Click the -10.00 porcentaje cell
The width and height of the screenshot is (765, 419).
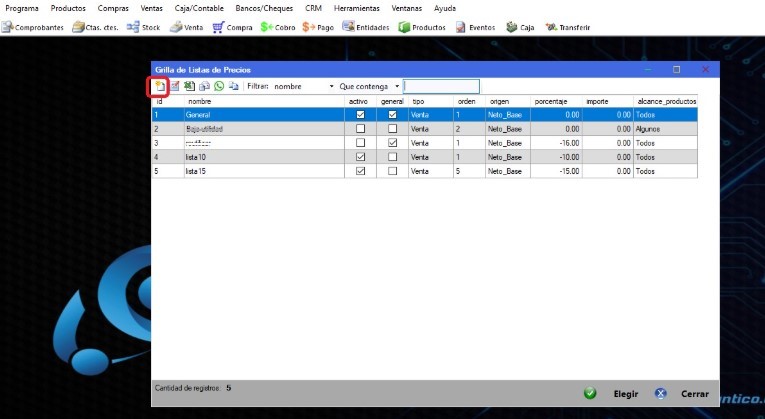556,157
